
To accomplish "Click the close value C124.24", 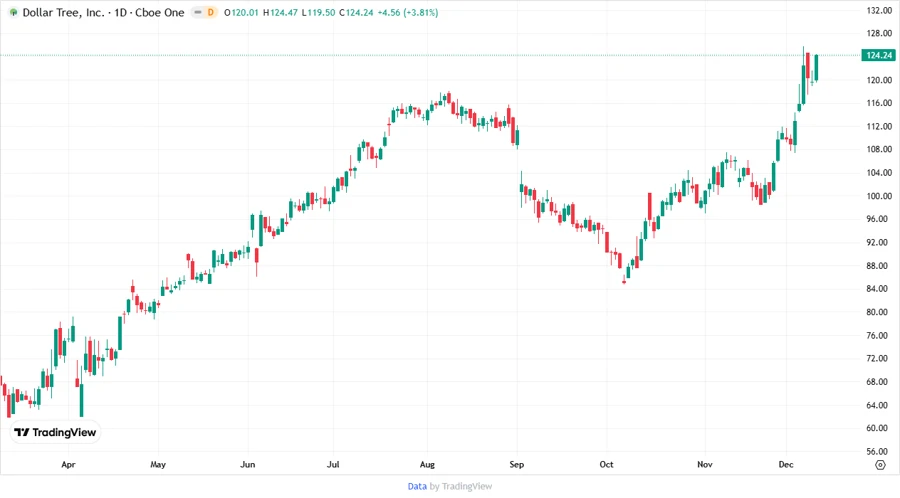I will pos(356,12).
